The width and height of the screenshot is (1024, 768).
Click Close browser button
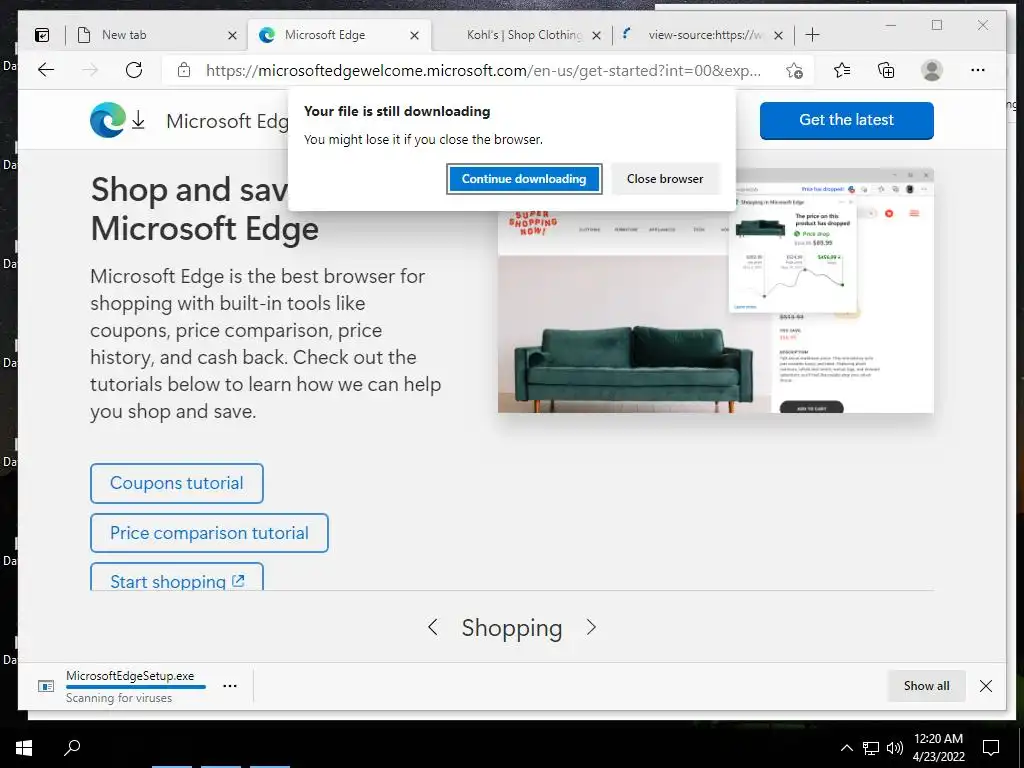[665, 179]
